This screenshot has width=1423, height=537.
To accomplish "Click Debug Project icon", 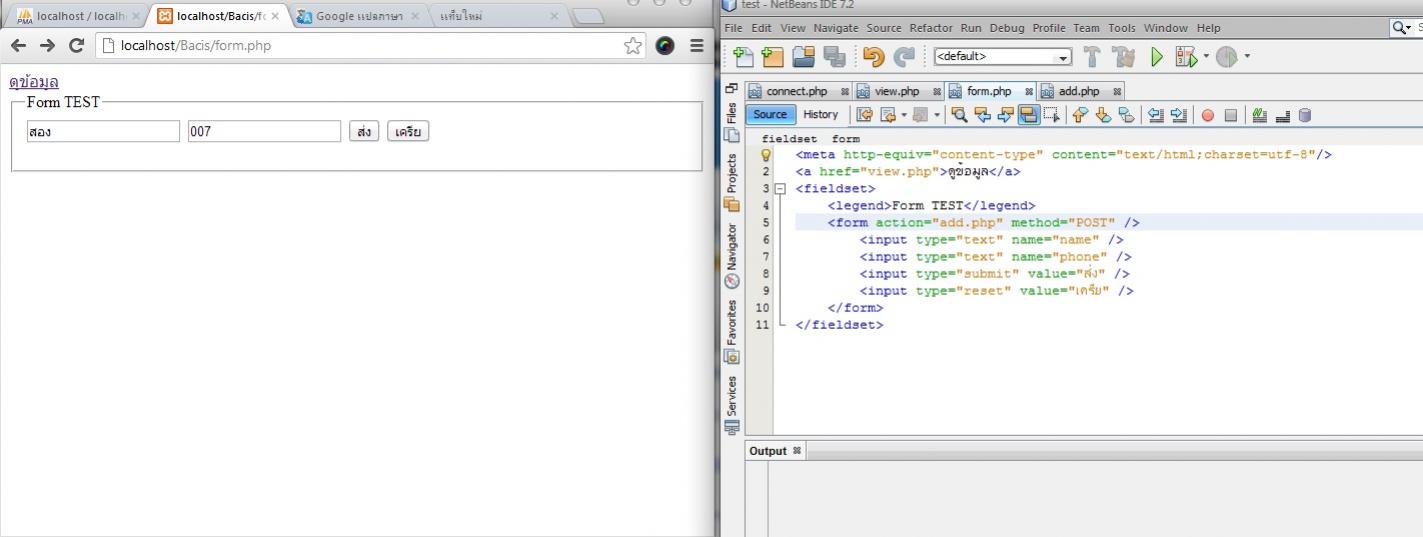I will pos(1186,57).
